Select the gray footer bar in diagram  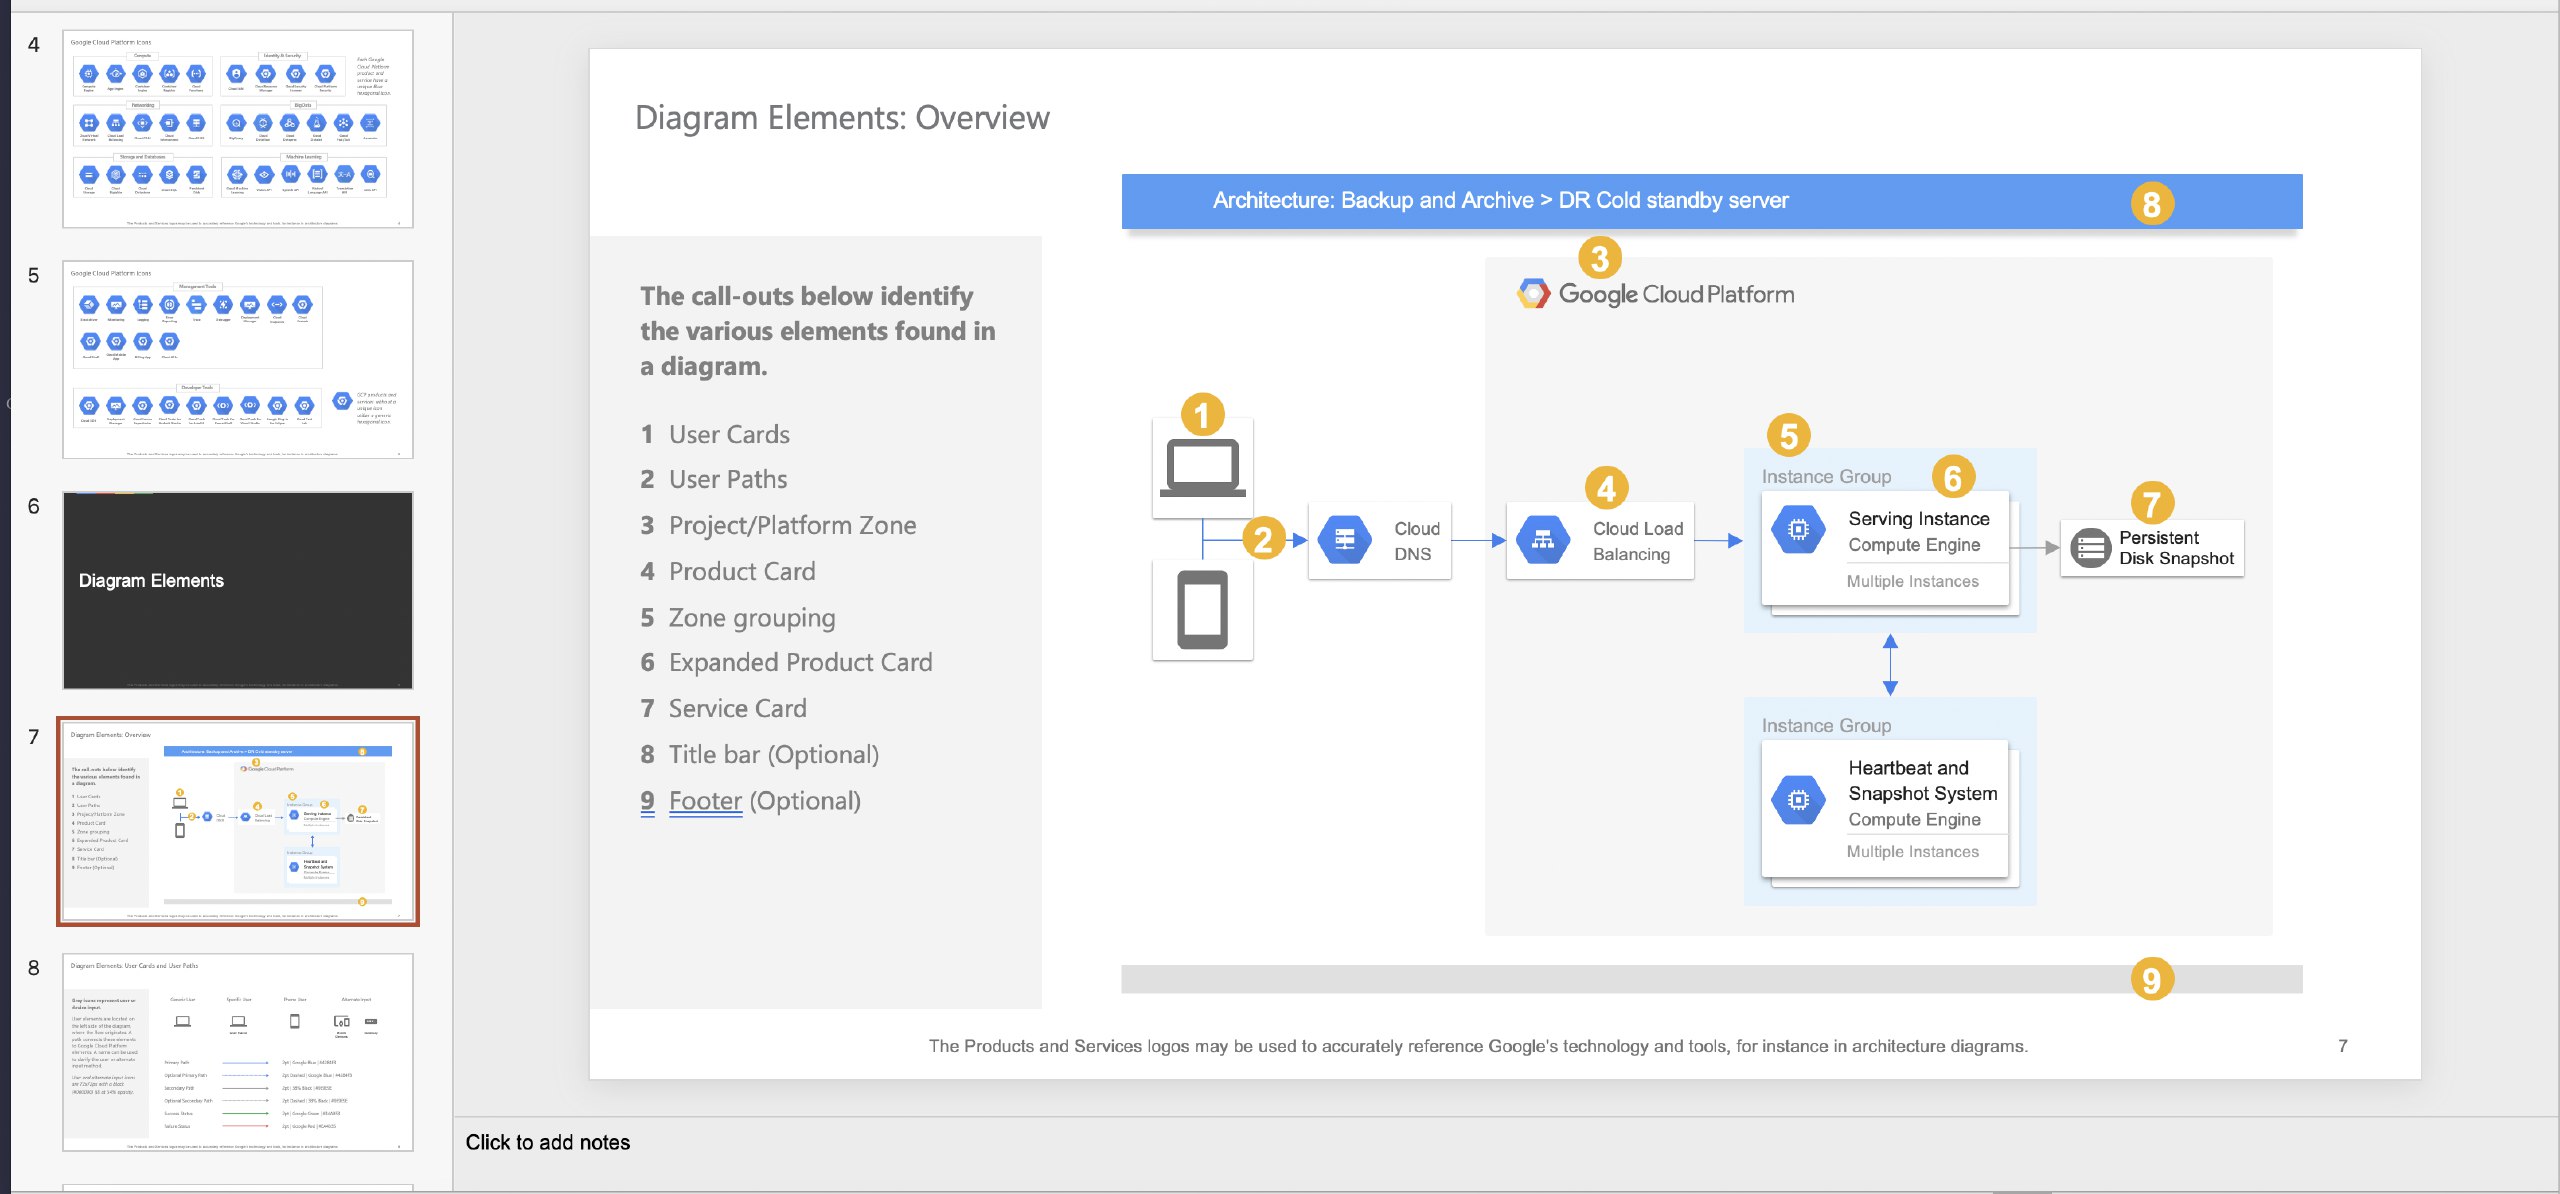tap(1711, 979)
